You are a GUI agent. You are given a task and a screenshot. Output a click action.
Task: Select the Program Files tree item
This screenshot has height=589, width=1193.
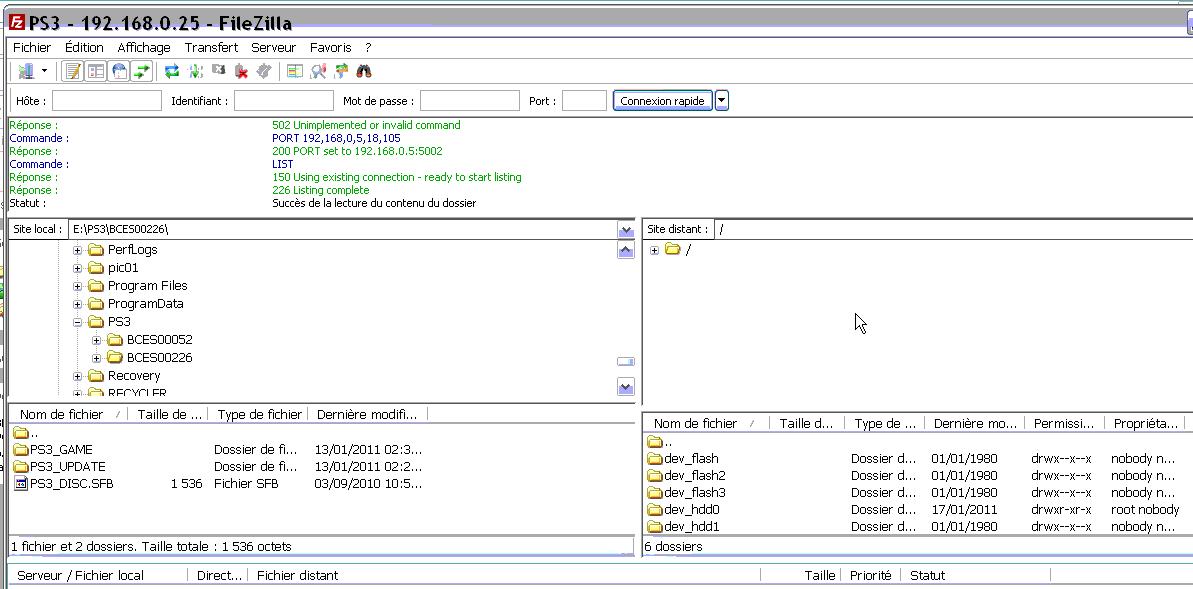click(x=148, y=286)
